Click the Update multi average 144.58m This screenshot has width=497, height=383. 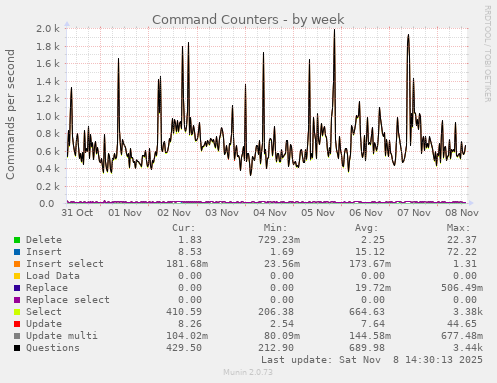click(x=370, y=336)
